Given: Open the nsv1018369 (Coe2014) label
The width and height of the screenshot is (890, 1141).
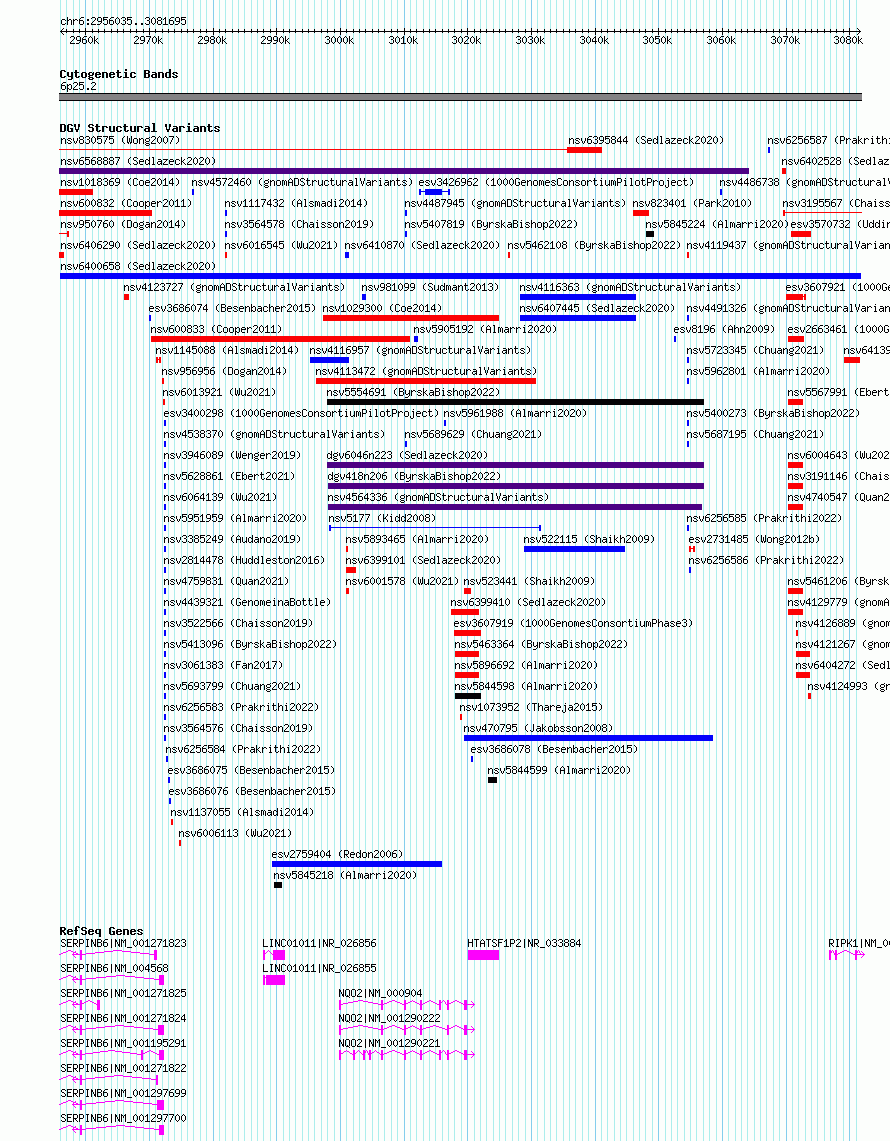Looking at the screenshot, I should pyautogui.click(x=120, y=182).
